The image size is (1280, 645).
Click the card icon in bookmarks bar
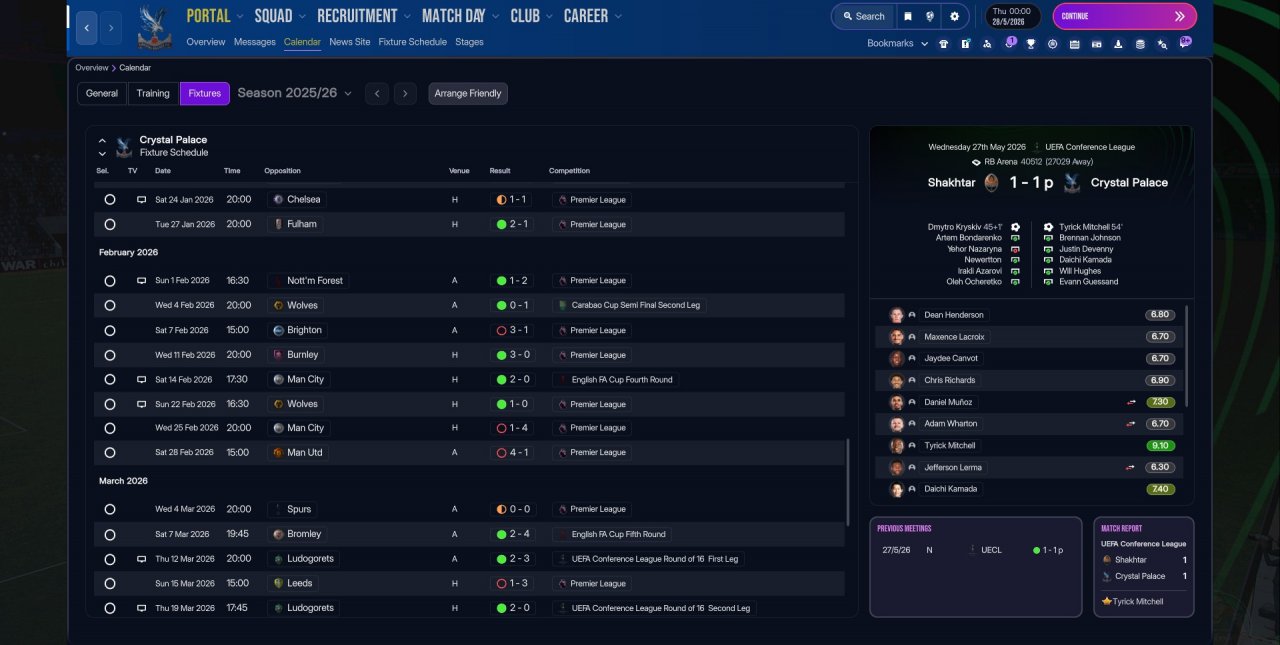[x=1096, y=44]
